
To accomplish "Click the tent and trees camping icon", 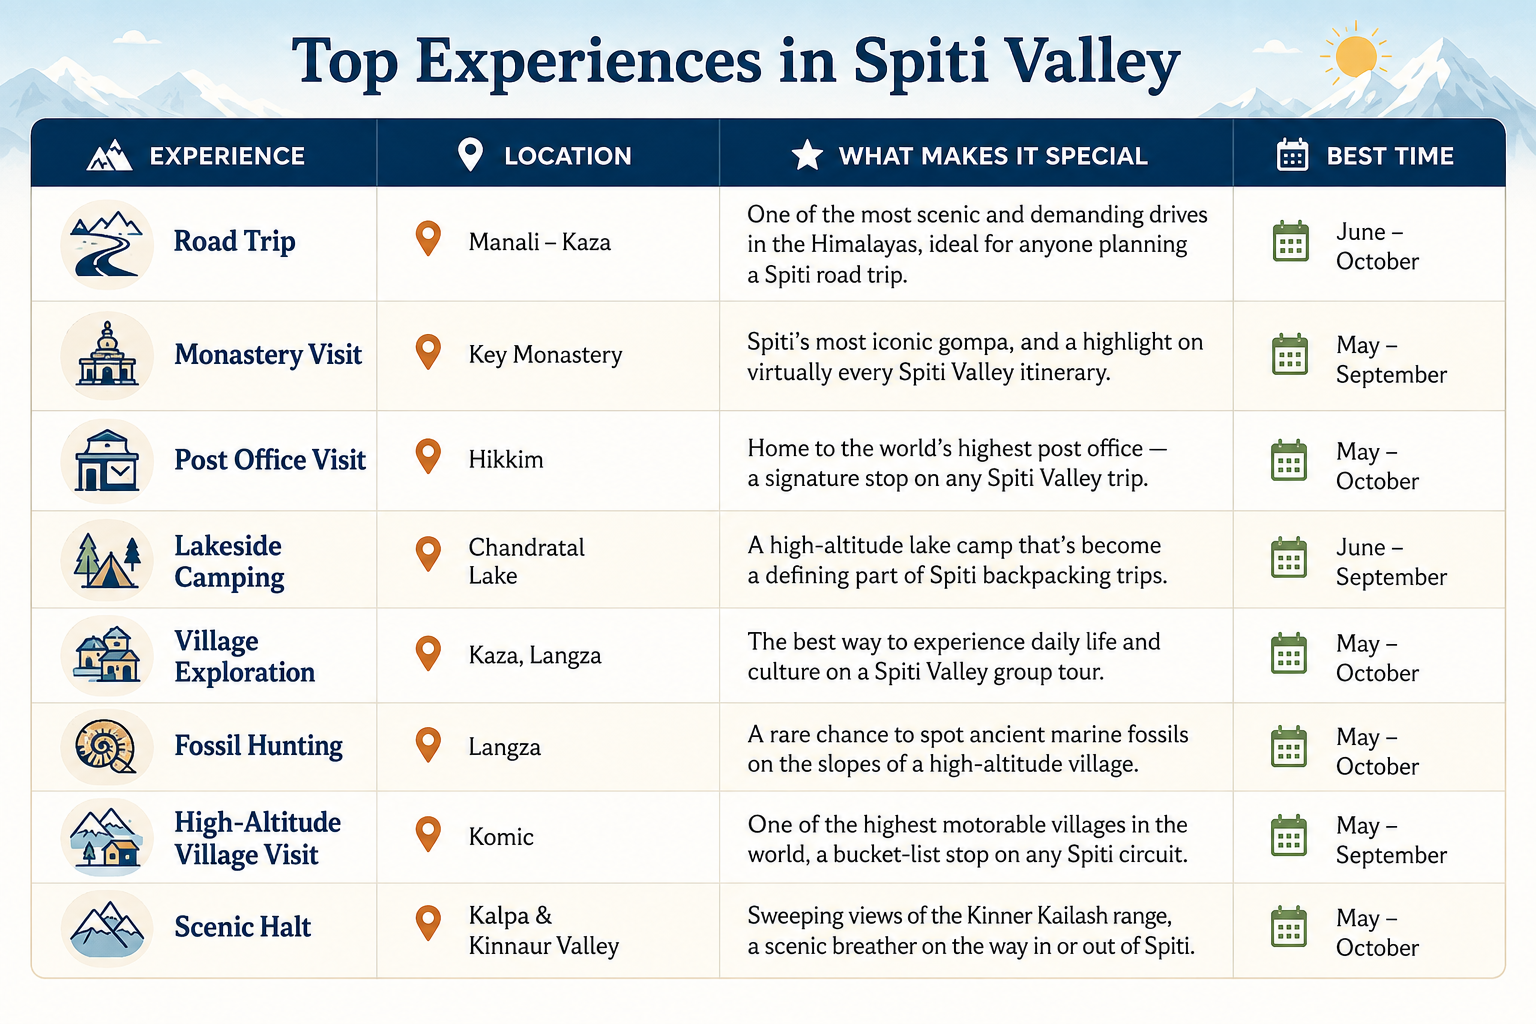I will [107, 560].
